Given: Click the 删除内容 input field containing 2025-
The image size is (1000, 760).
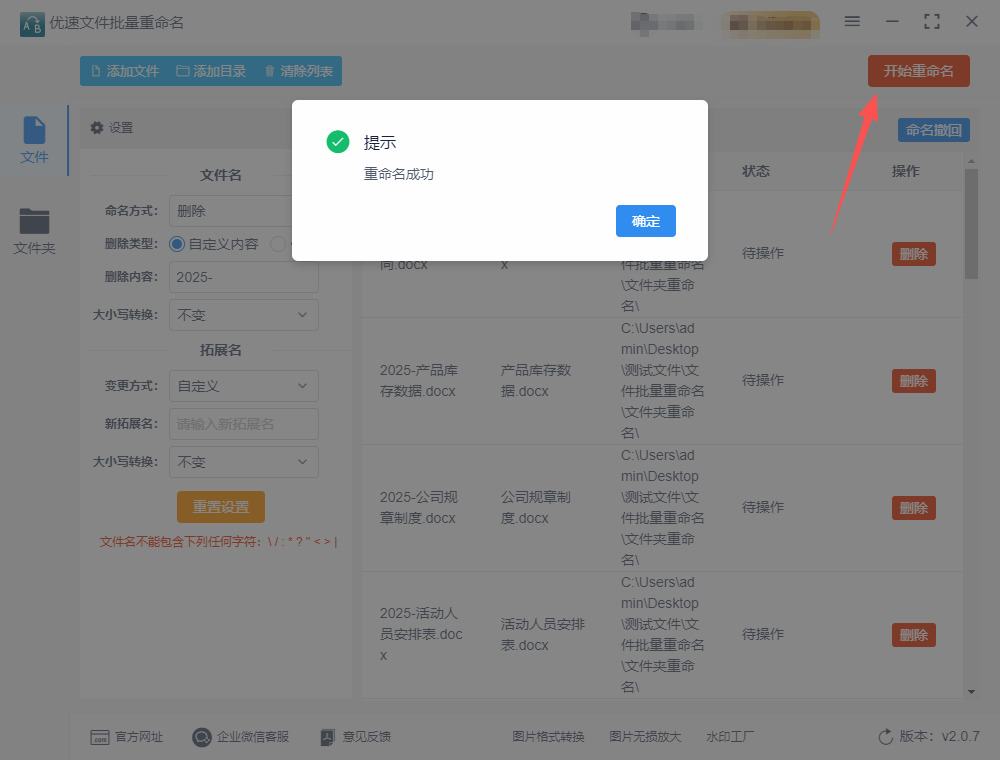Looking at the screenshot, I should point(243,277).
